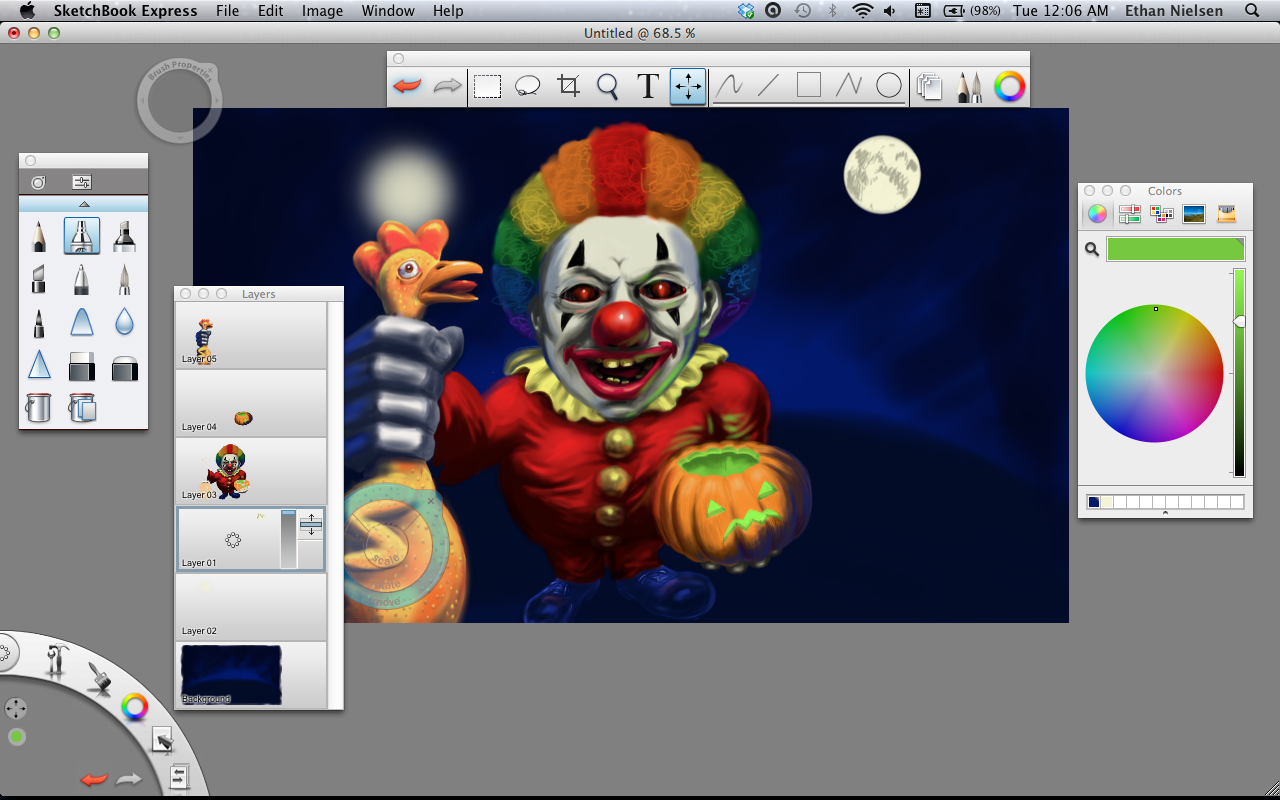Viewport: 1280px width, 800px height.
Task: Click red Undo arrow in corner lagoon
Action: point(94,779)
